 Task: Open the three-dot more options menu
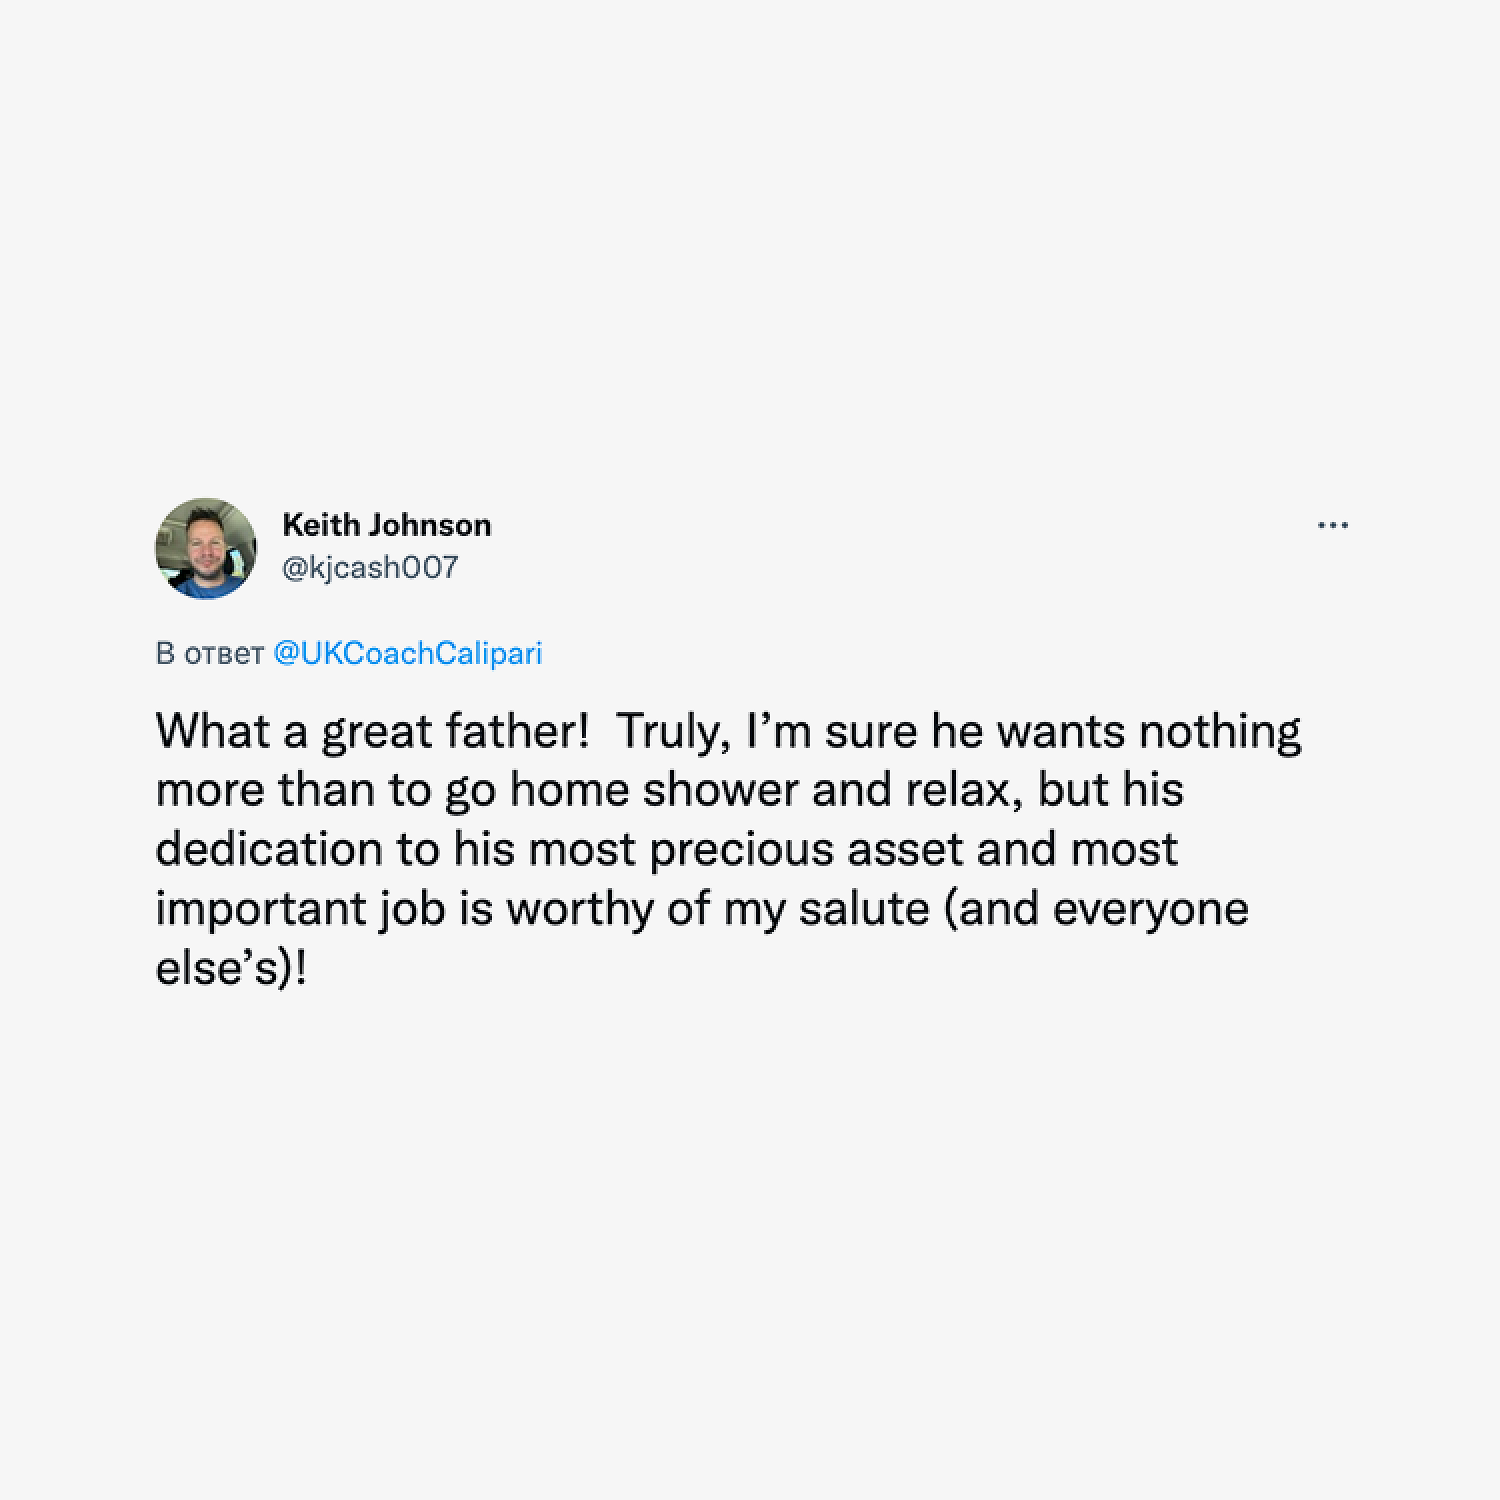point(1332,525)
